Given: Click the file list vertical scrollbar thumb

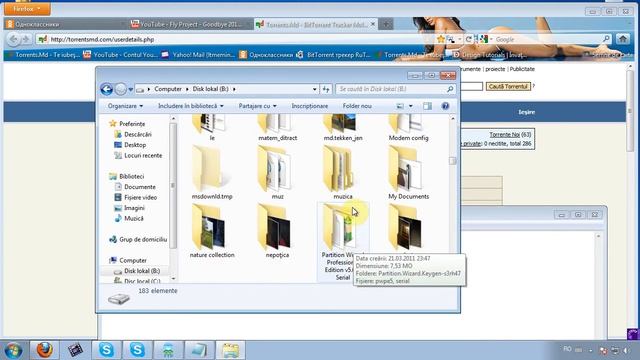Looking at the screenshot, I should pyautogui.click(x=452, y=161).
